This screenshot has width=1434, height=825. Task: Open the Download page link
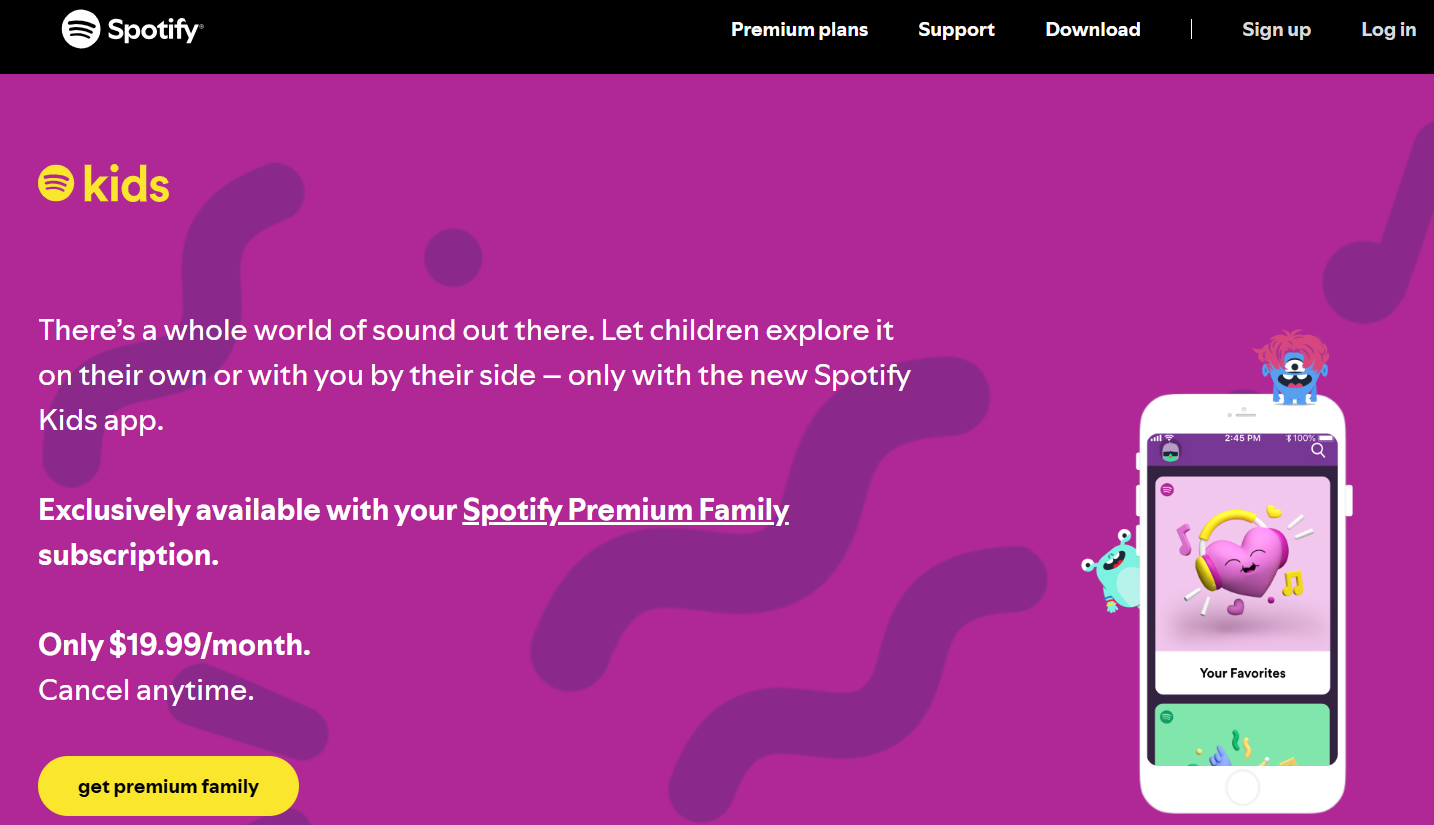point(1092,29)
